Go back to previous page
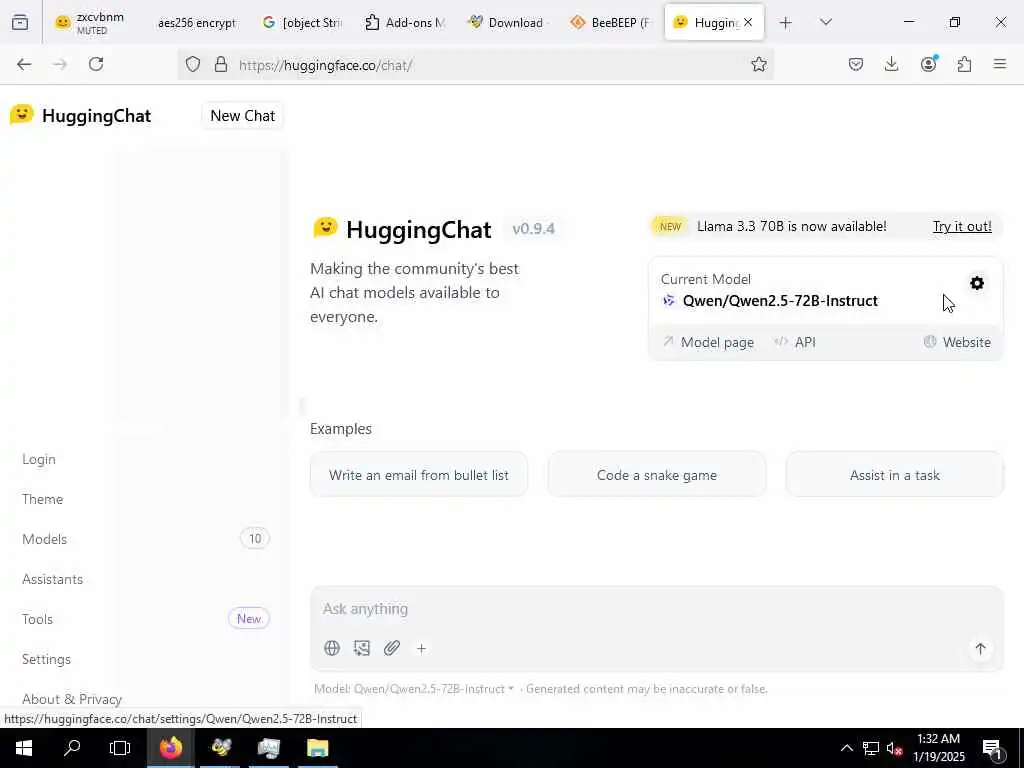The width and height of the screenshot is (1024, 768). pos(24,64)
